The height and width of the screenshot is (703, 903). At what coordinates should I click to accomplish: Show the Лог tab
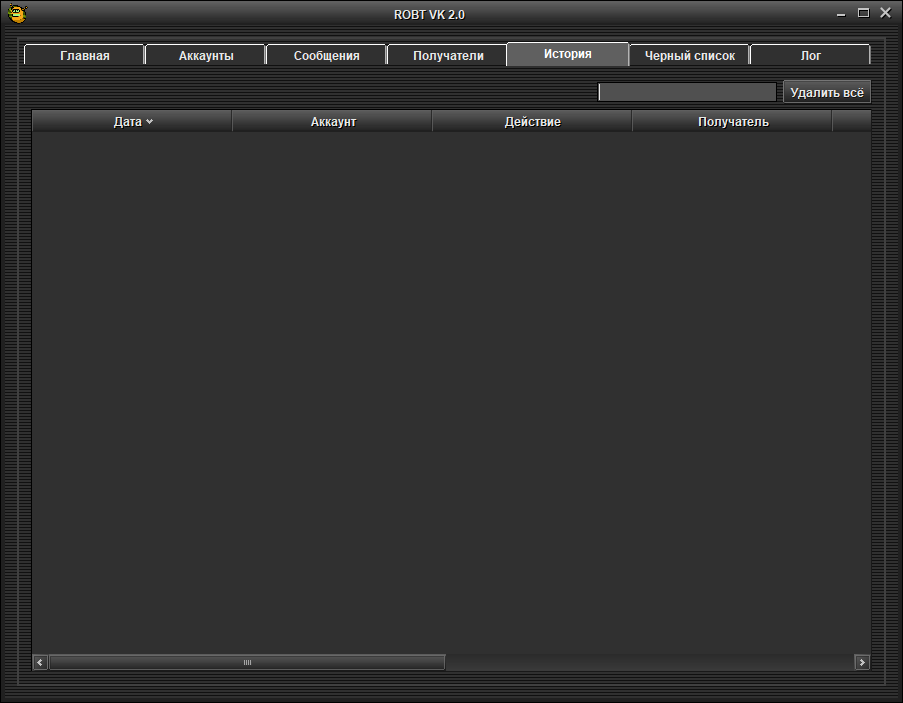(811, 56)
